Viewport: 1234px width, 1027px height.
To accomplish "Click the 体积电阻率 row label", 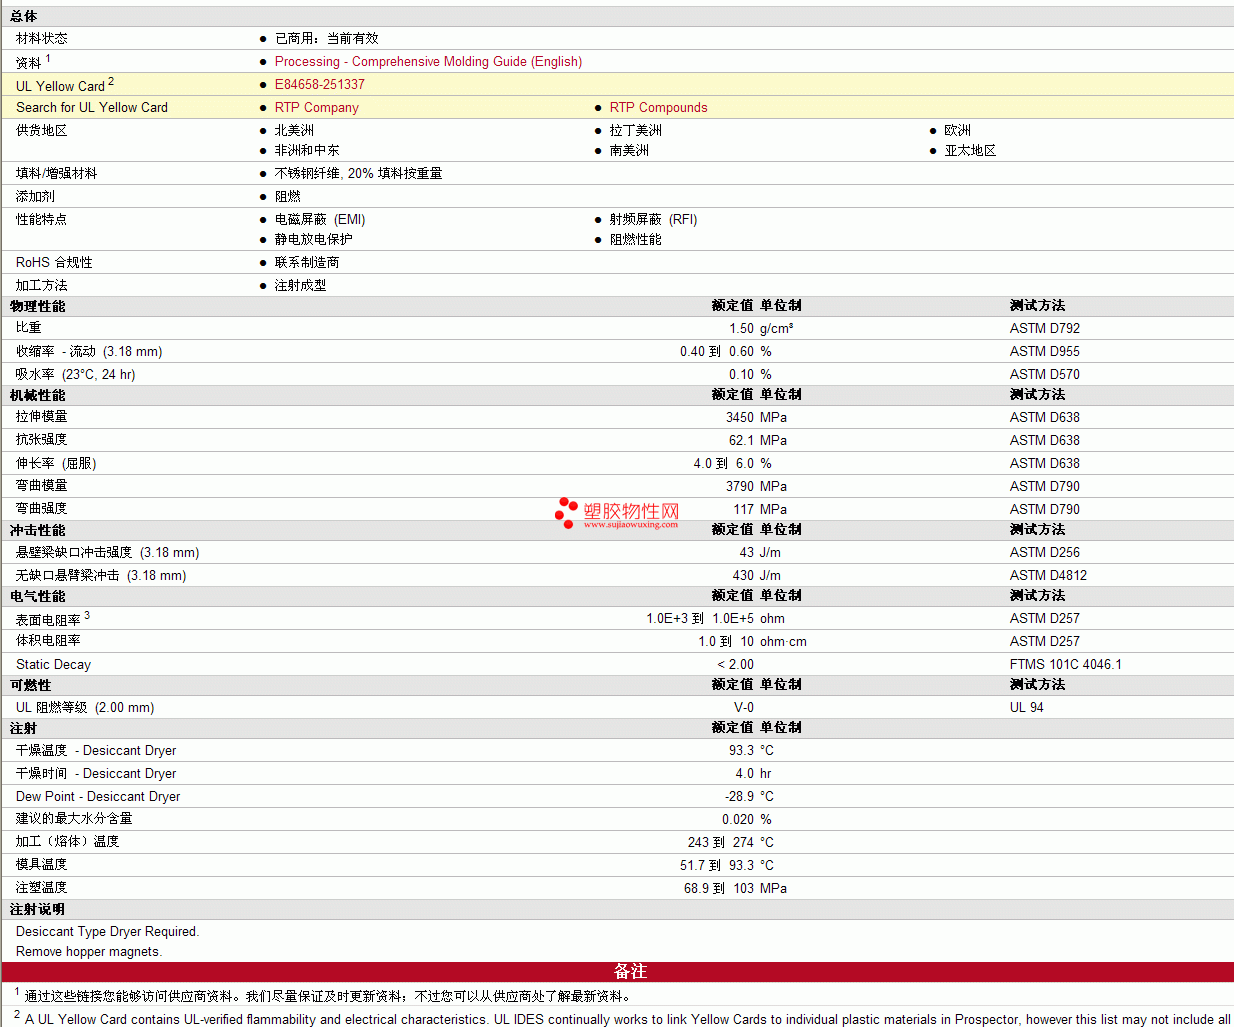I will point(48,640).
